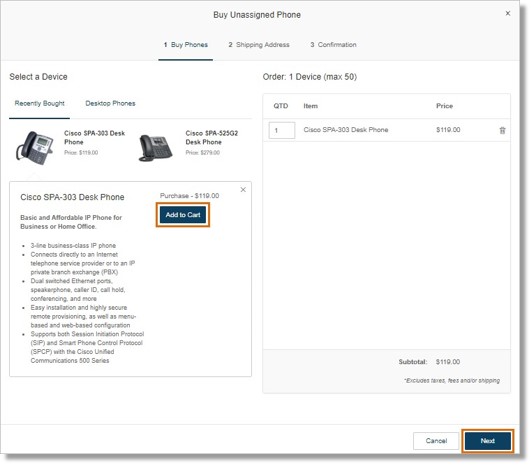The image size is (531, 465).
Task: Click the Price column header
Action: (x=444, y=106)
